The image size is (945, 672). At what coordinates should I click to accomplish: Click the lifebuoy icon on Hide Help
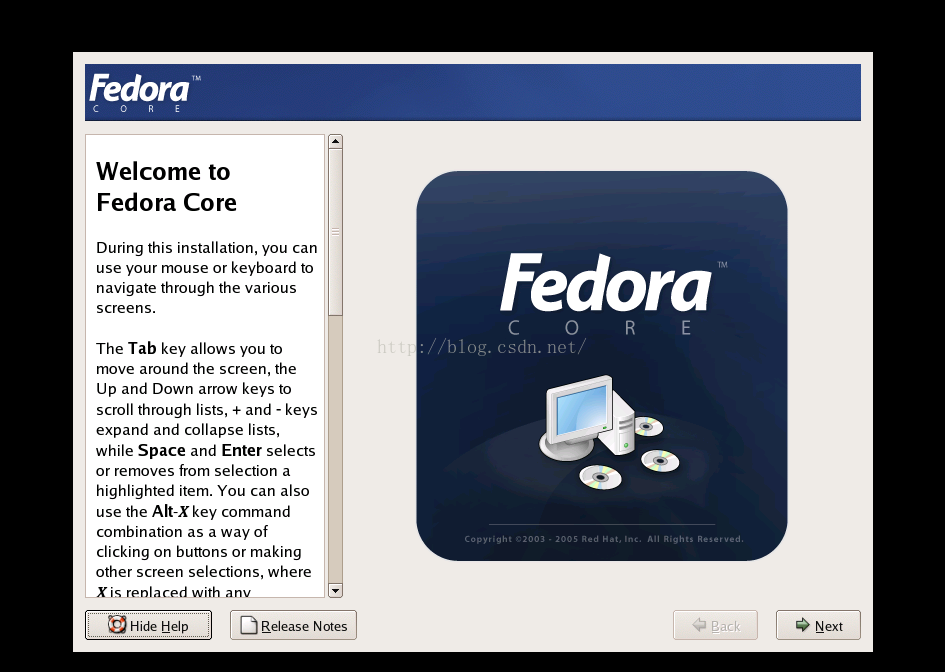(x=117, y=624)
